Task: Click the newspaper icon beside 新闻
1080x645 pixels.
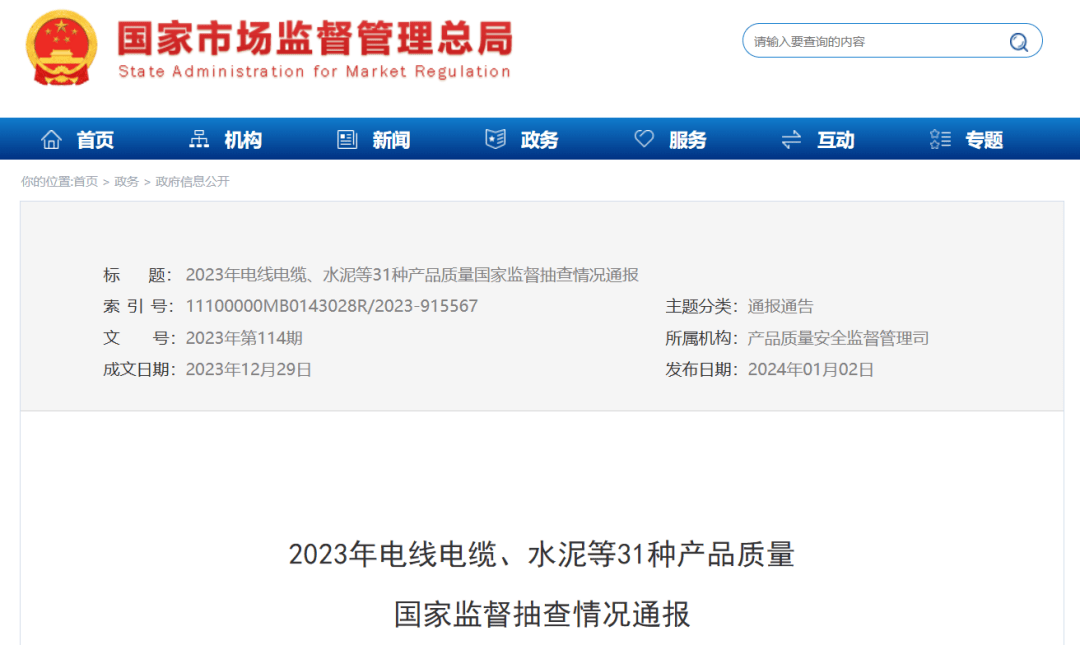Action: tap(346, 139)
